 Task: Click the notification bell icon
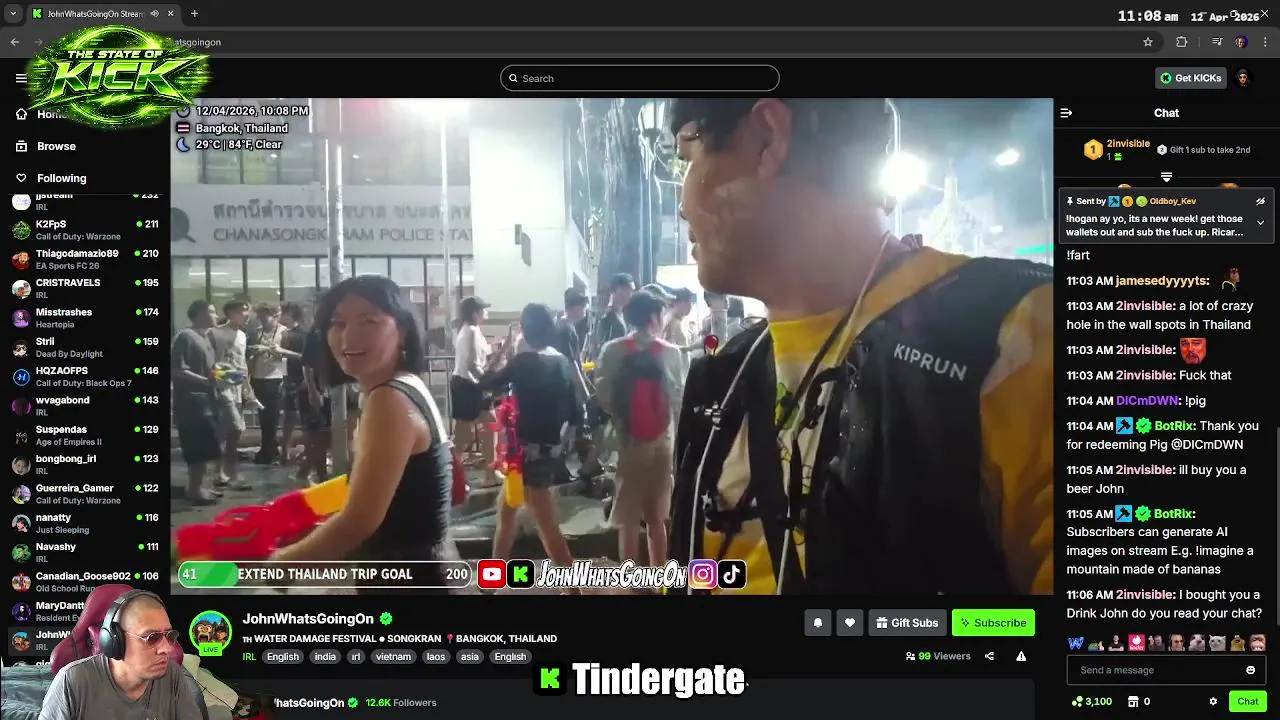point(818,622)
